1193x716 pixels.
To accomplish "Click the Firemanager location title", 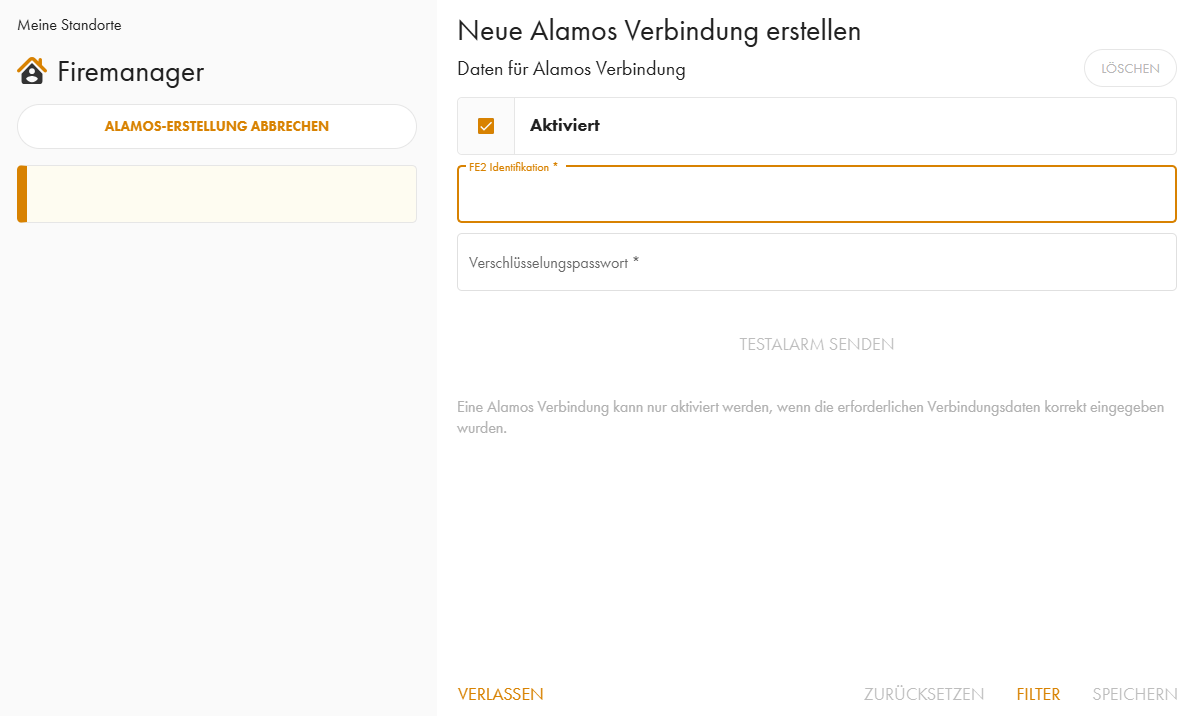I will click(x=131, y=72).
